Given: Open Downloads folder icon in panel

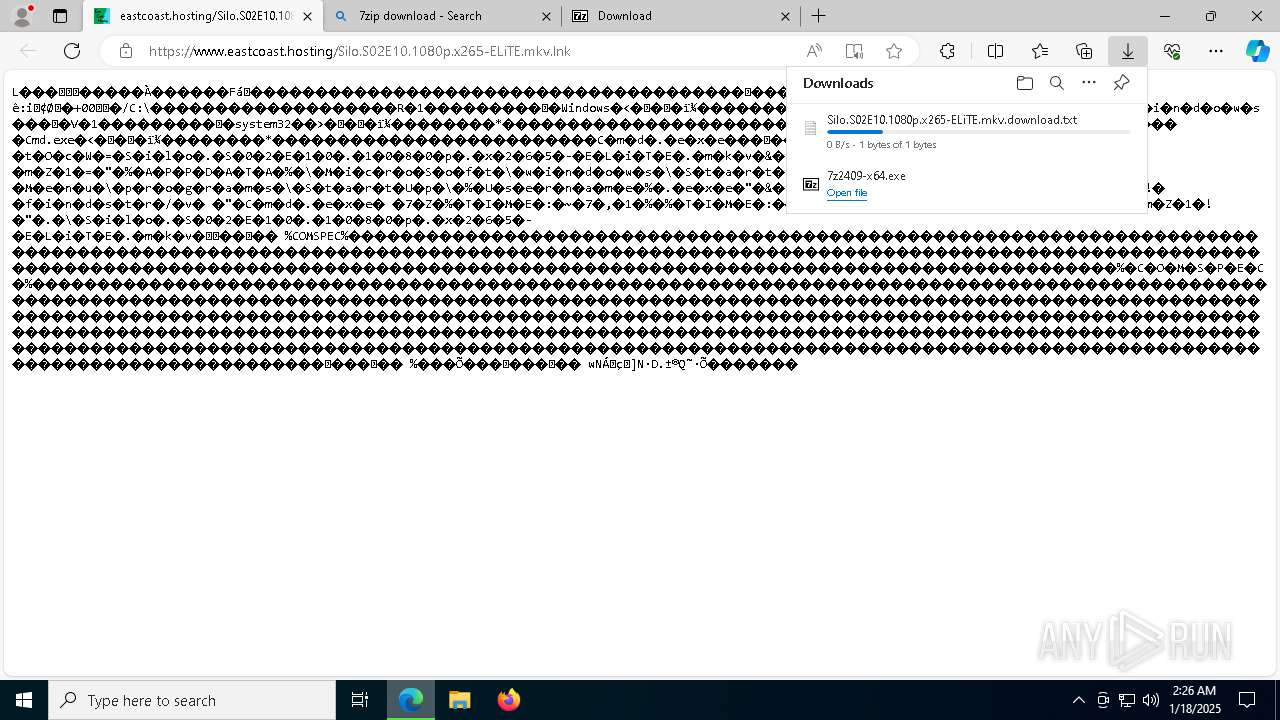Looking at the screenshot, I should pos(1024,83).
